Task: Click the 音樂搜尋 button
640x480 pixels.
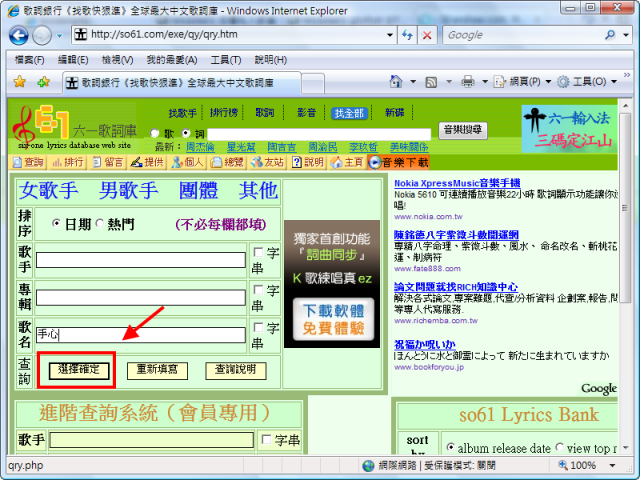Action: 463,130
